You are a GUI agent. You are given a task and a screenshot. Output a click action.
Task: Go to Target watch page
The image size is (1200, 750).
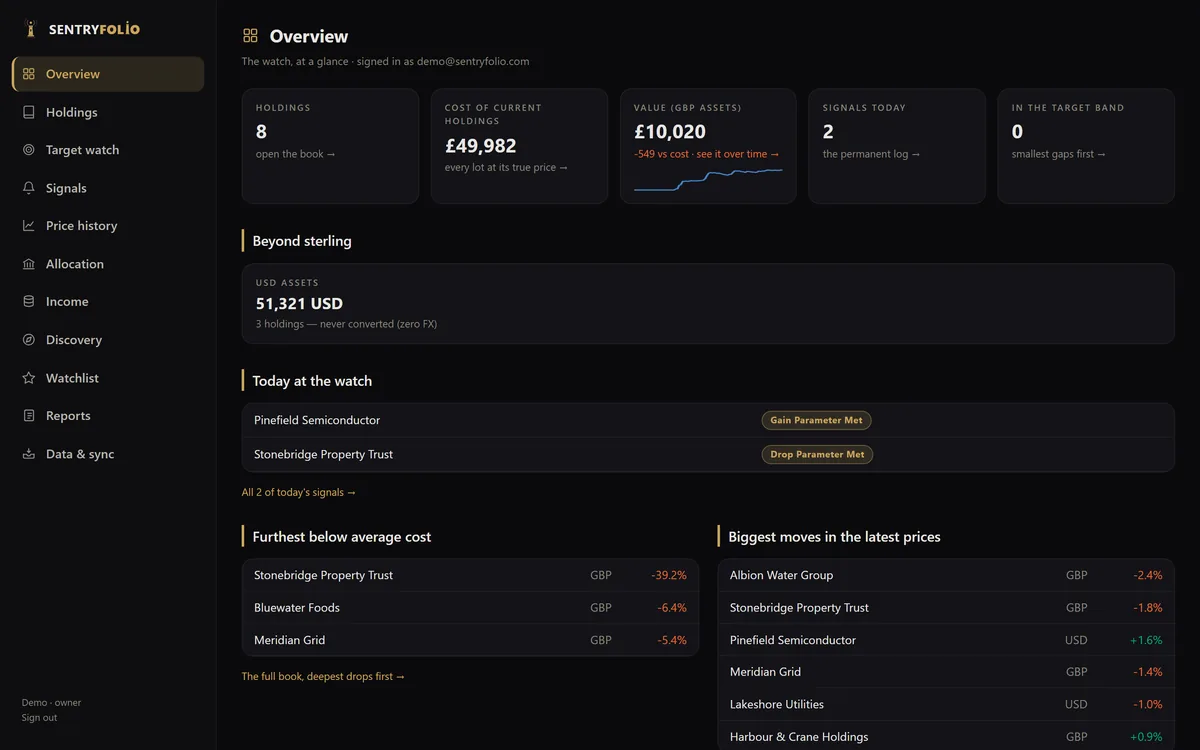(x=108, y=150)
